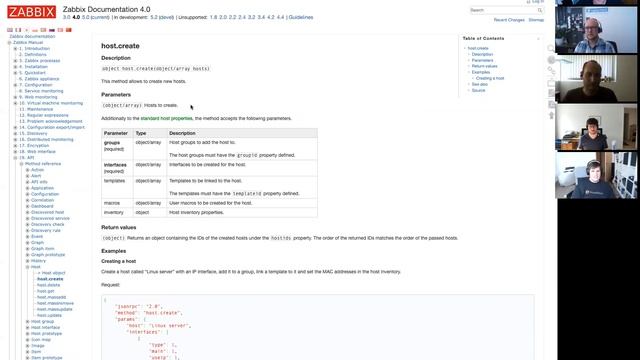Expand the 7. Configuration node

pyautogui.click(x=16, y=85)
